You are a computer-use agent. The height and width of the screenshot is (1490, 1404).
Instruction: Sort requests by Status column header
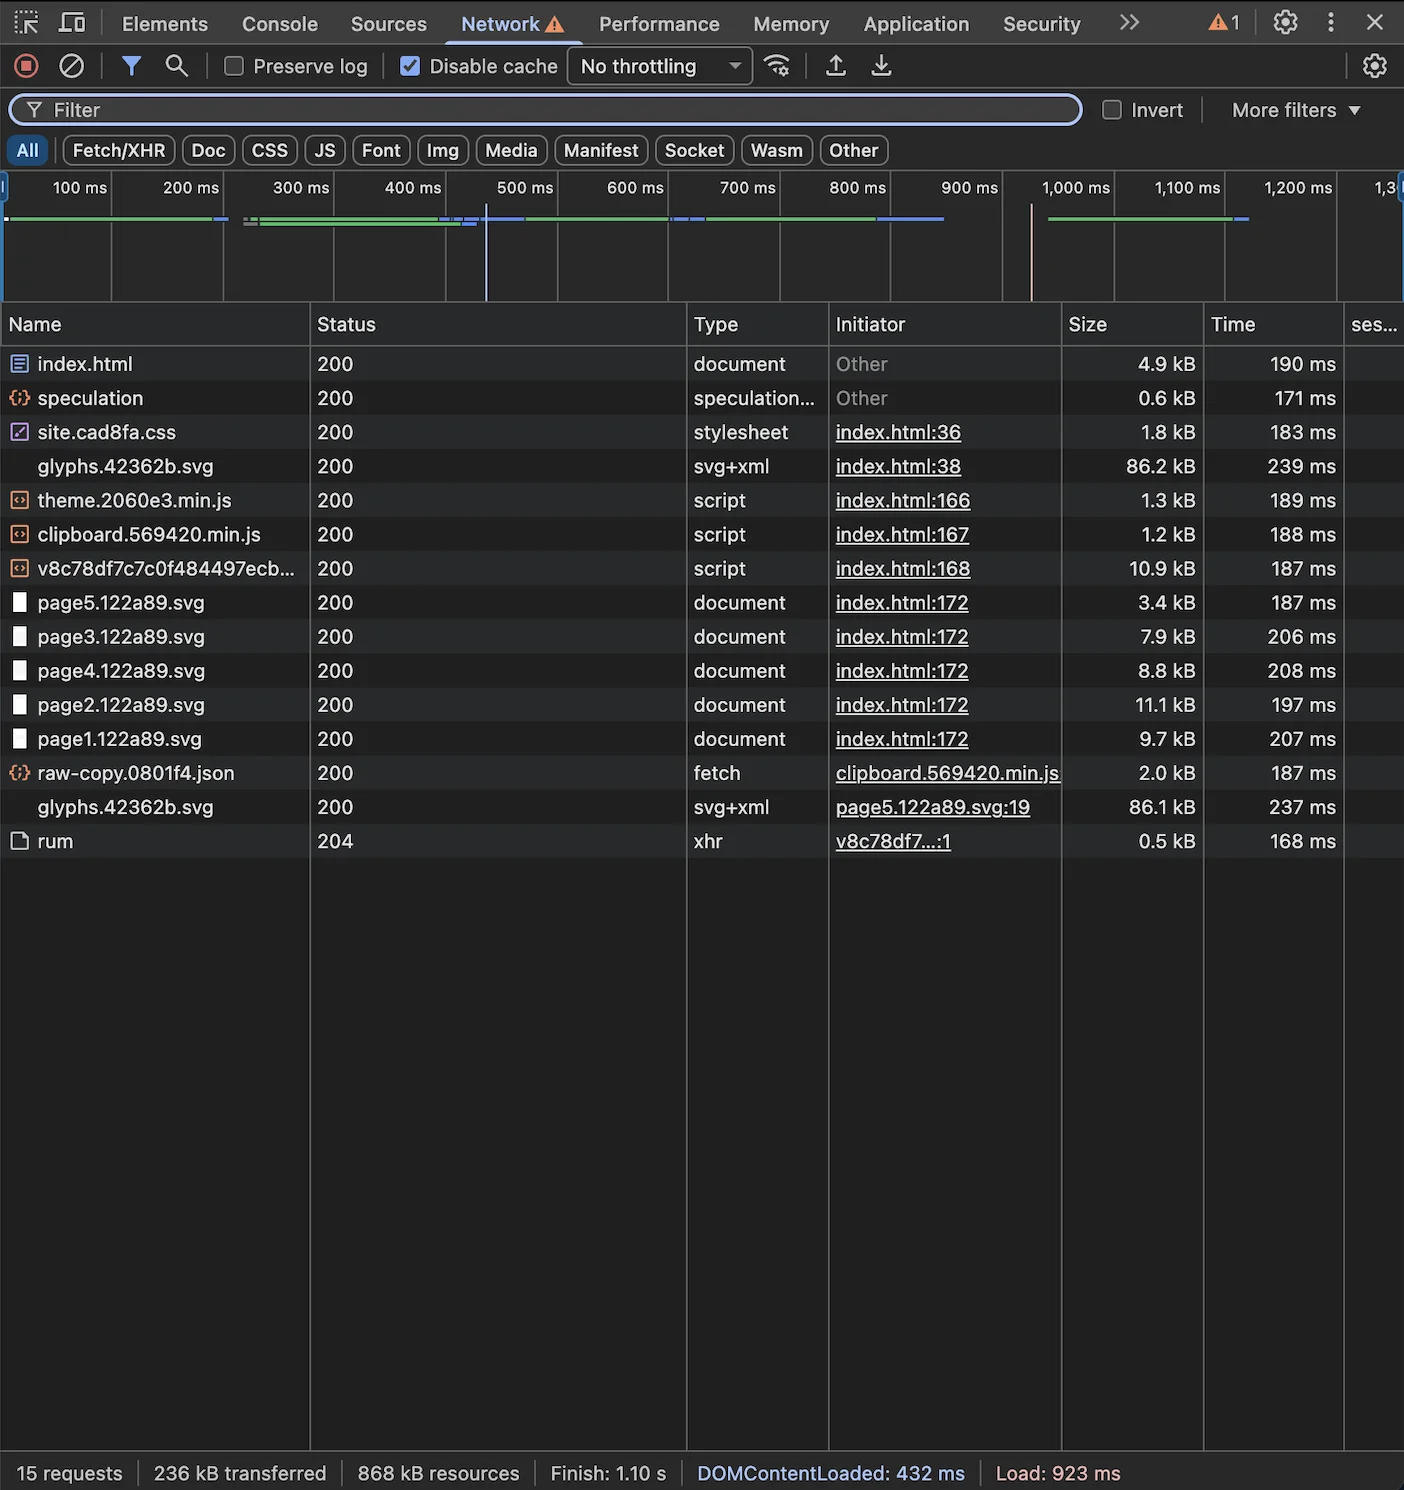click(x=498, y=324)
